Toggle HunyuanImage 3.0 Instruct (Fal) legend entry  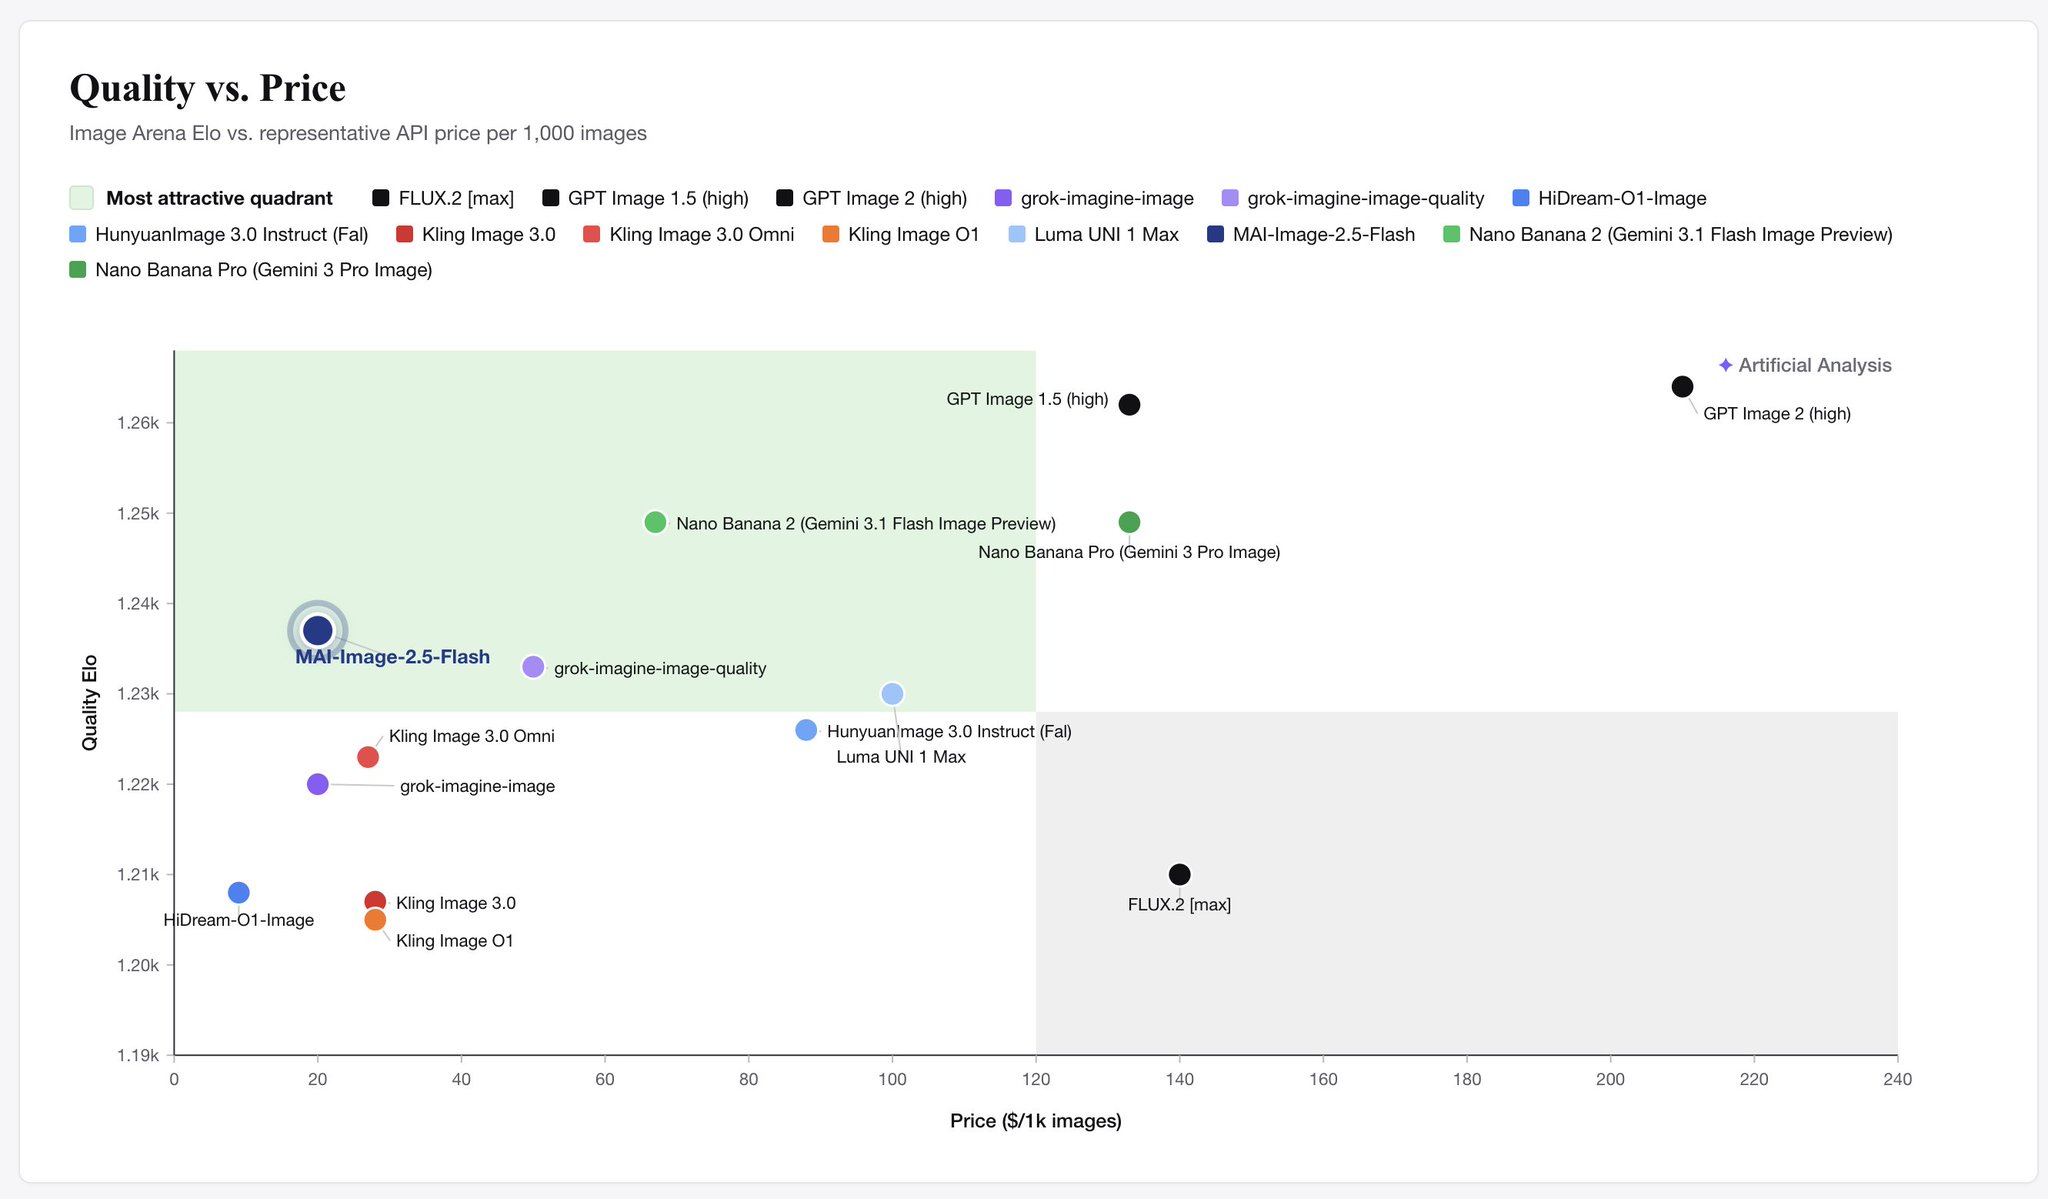(x=219, y=235)
